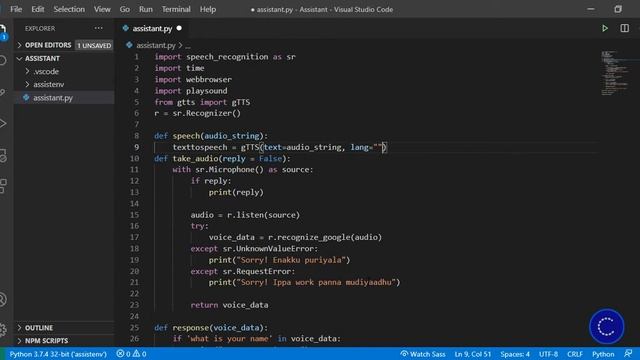This screenshot has width=640, height=360.
Task: Click line number 25 in gutter
Action: [x=134, y=327]
